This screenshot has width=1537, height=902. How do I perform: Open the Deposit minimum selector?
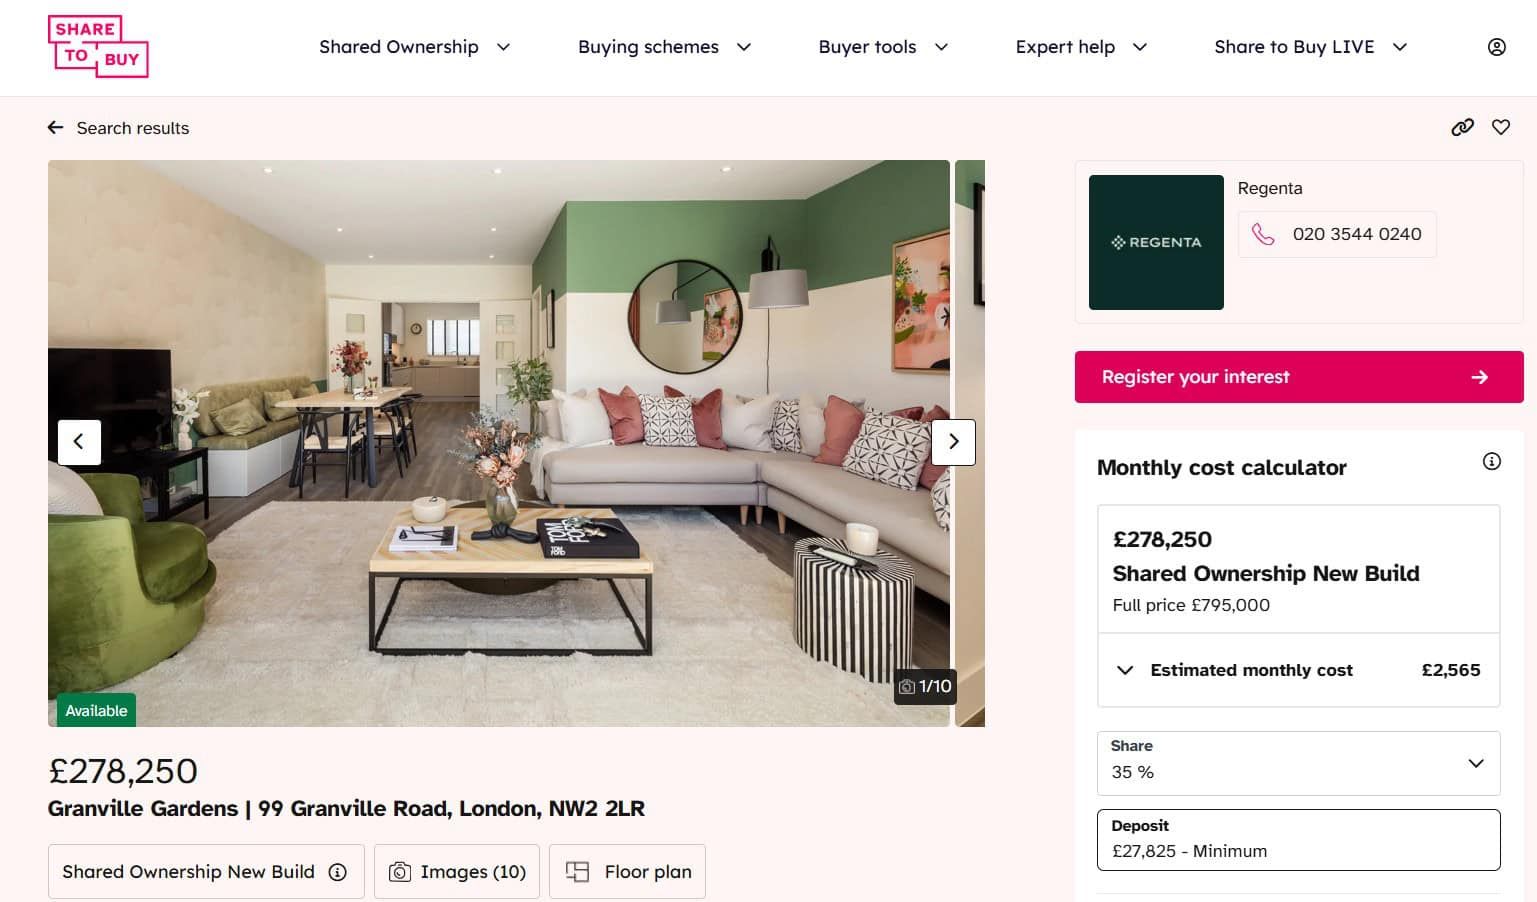(1298, 840)
